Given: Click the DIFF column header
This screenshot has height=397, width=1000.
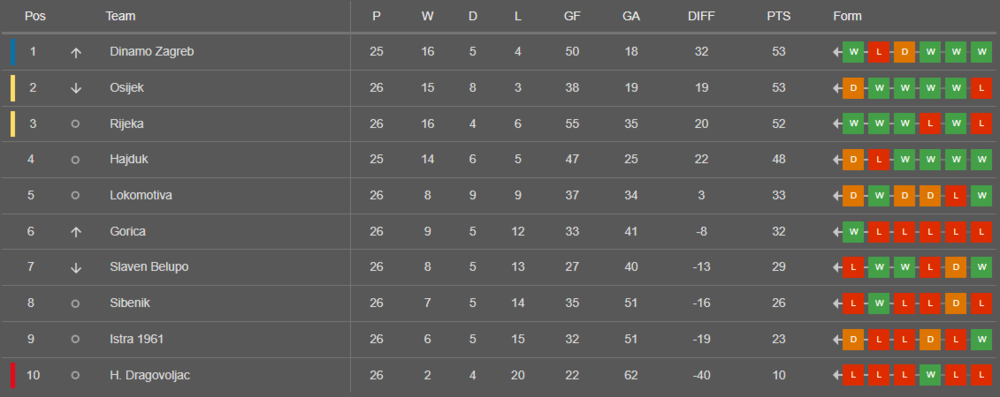Looking at the screenshot, I should tap(702, 17).
